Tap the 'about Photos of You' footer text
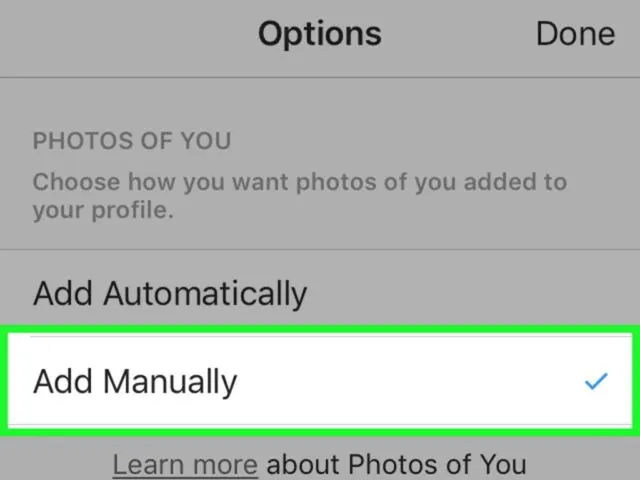The height and width of the screenshot is (480, 640). (396, 464)
